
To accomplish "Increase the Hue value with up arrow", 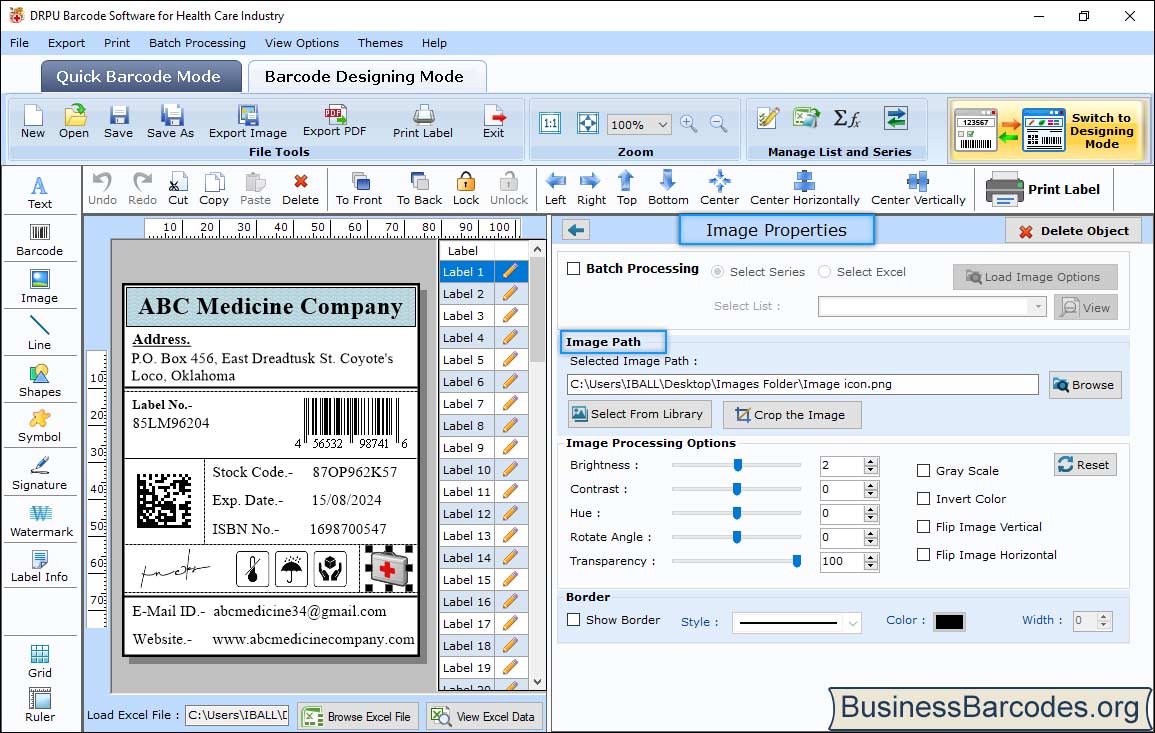I will click(x=871, y=509).
